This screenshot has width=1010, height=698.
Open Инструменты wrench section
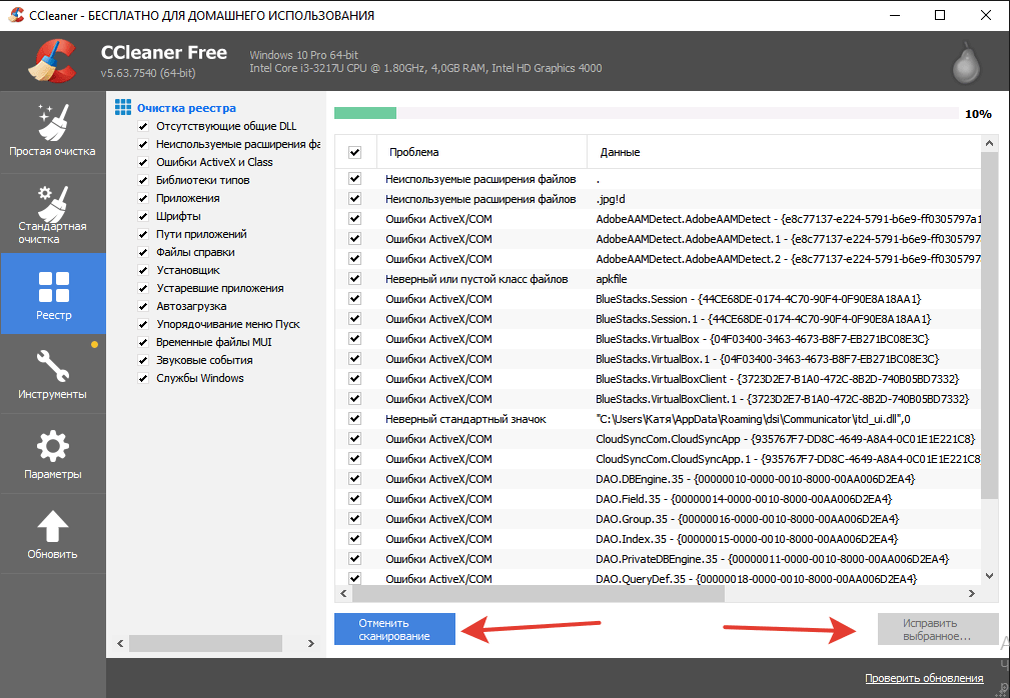click(x=52, y=374)
